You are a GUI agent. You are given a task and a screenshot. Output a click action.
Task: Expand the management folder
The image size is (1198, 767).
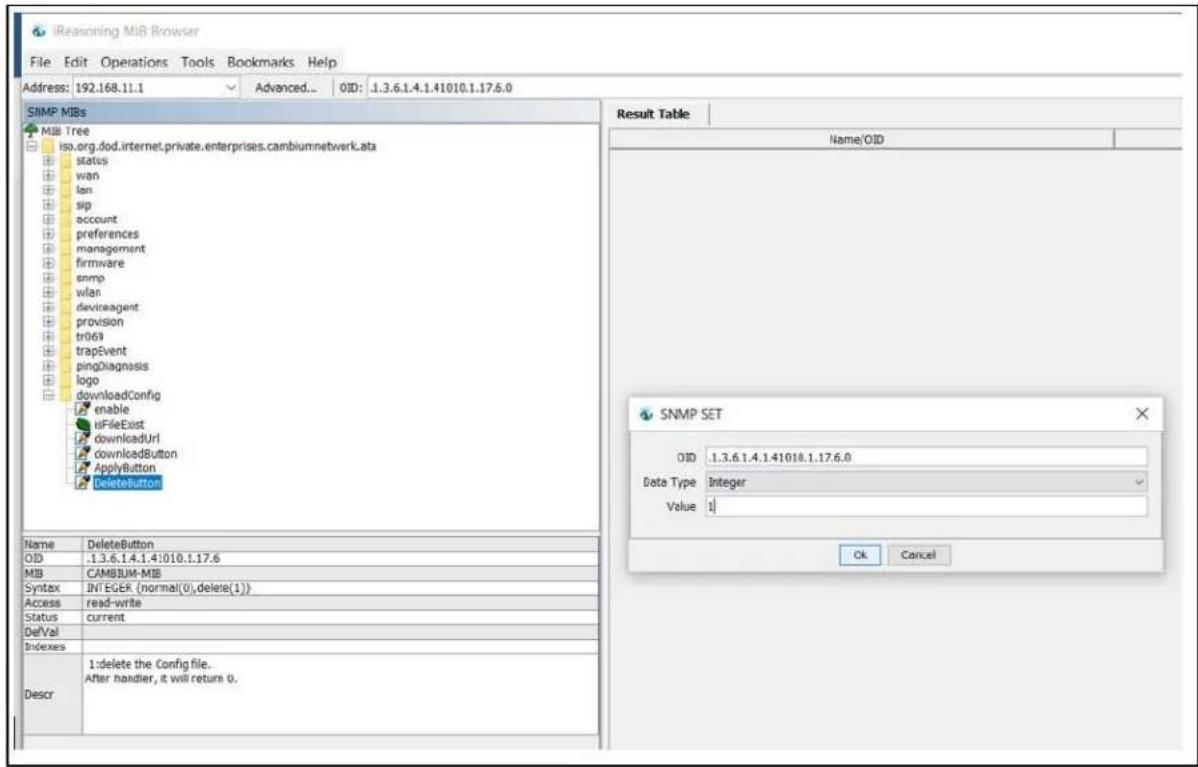49,248
